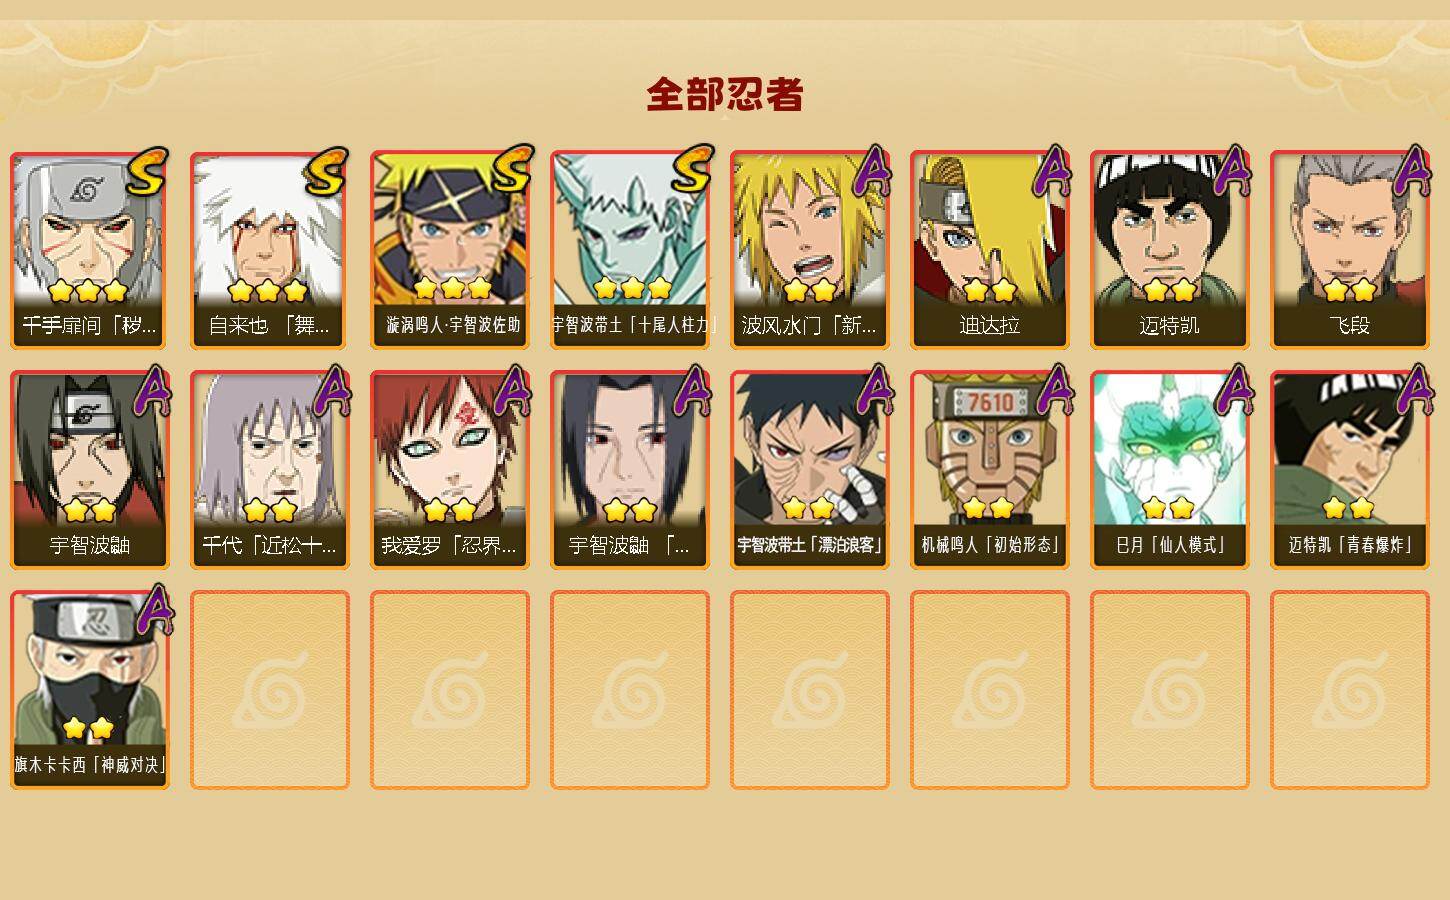Click the 全部忍者 heading tab

coord(725,95)
